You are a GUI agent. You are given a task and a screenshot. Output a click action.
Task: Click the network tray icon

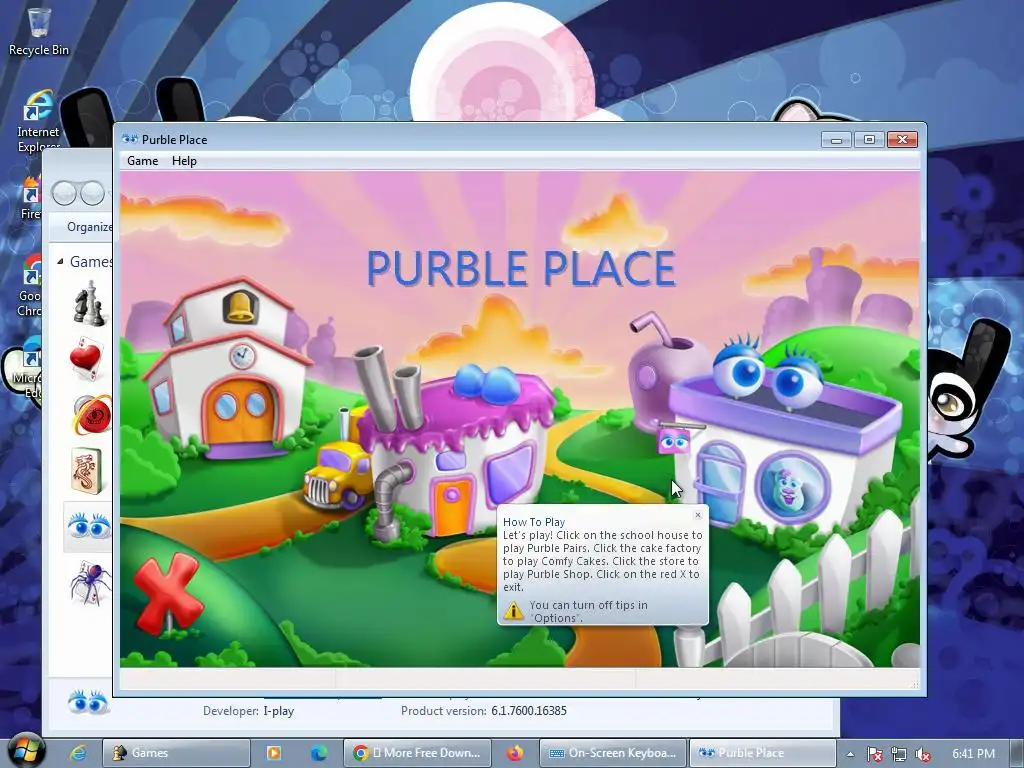pyautogui.click(x=899, y=754)
